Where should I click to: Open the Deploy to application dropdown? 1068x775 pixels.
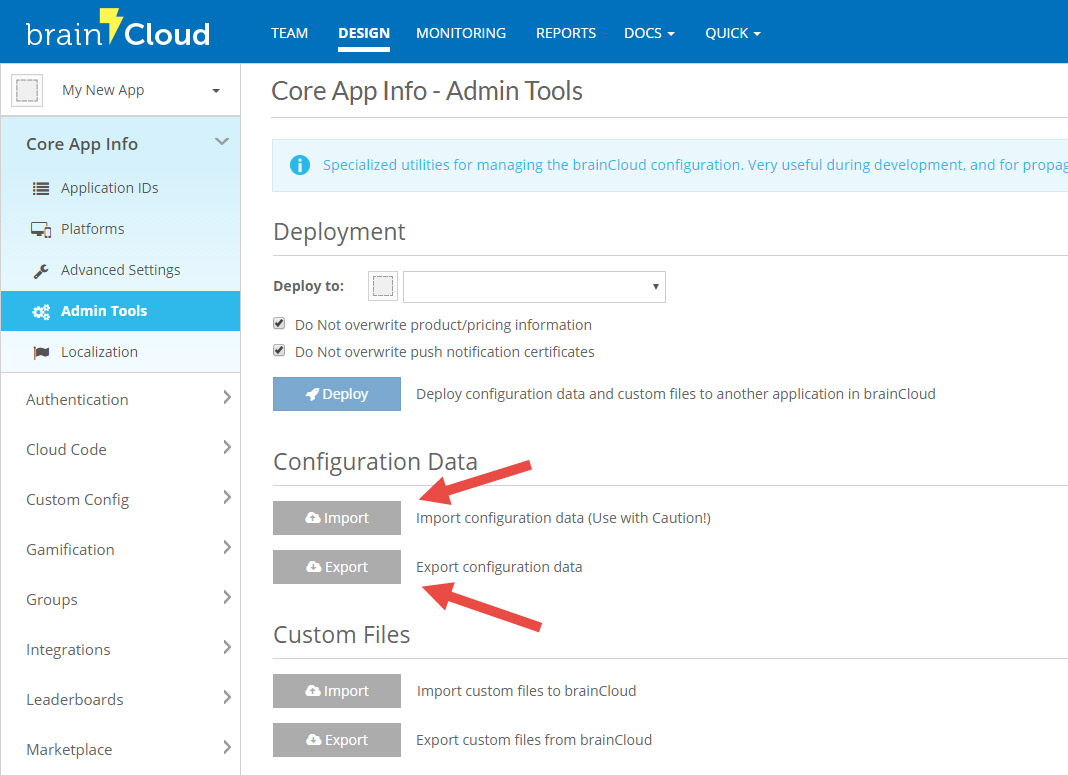(x=534, y=286)
